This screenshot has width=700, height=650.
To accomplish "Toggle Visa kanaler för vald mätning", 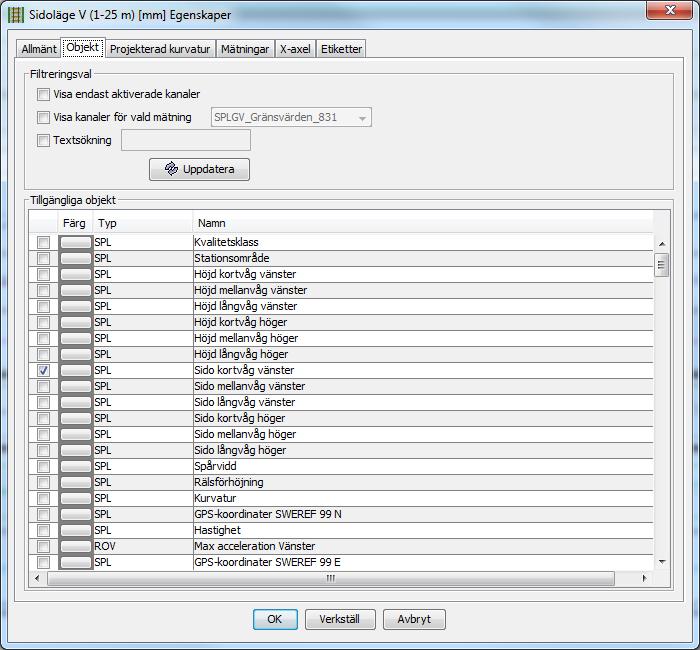I will pos(43,117).
